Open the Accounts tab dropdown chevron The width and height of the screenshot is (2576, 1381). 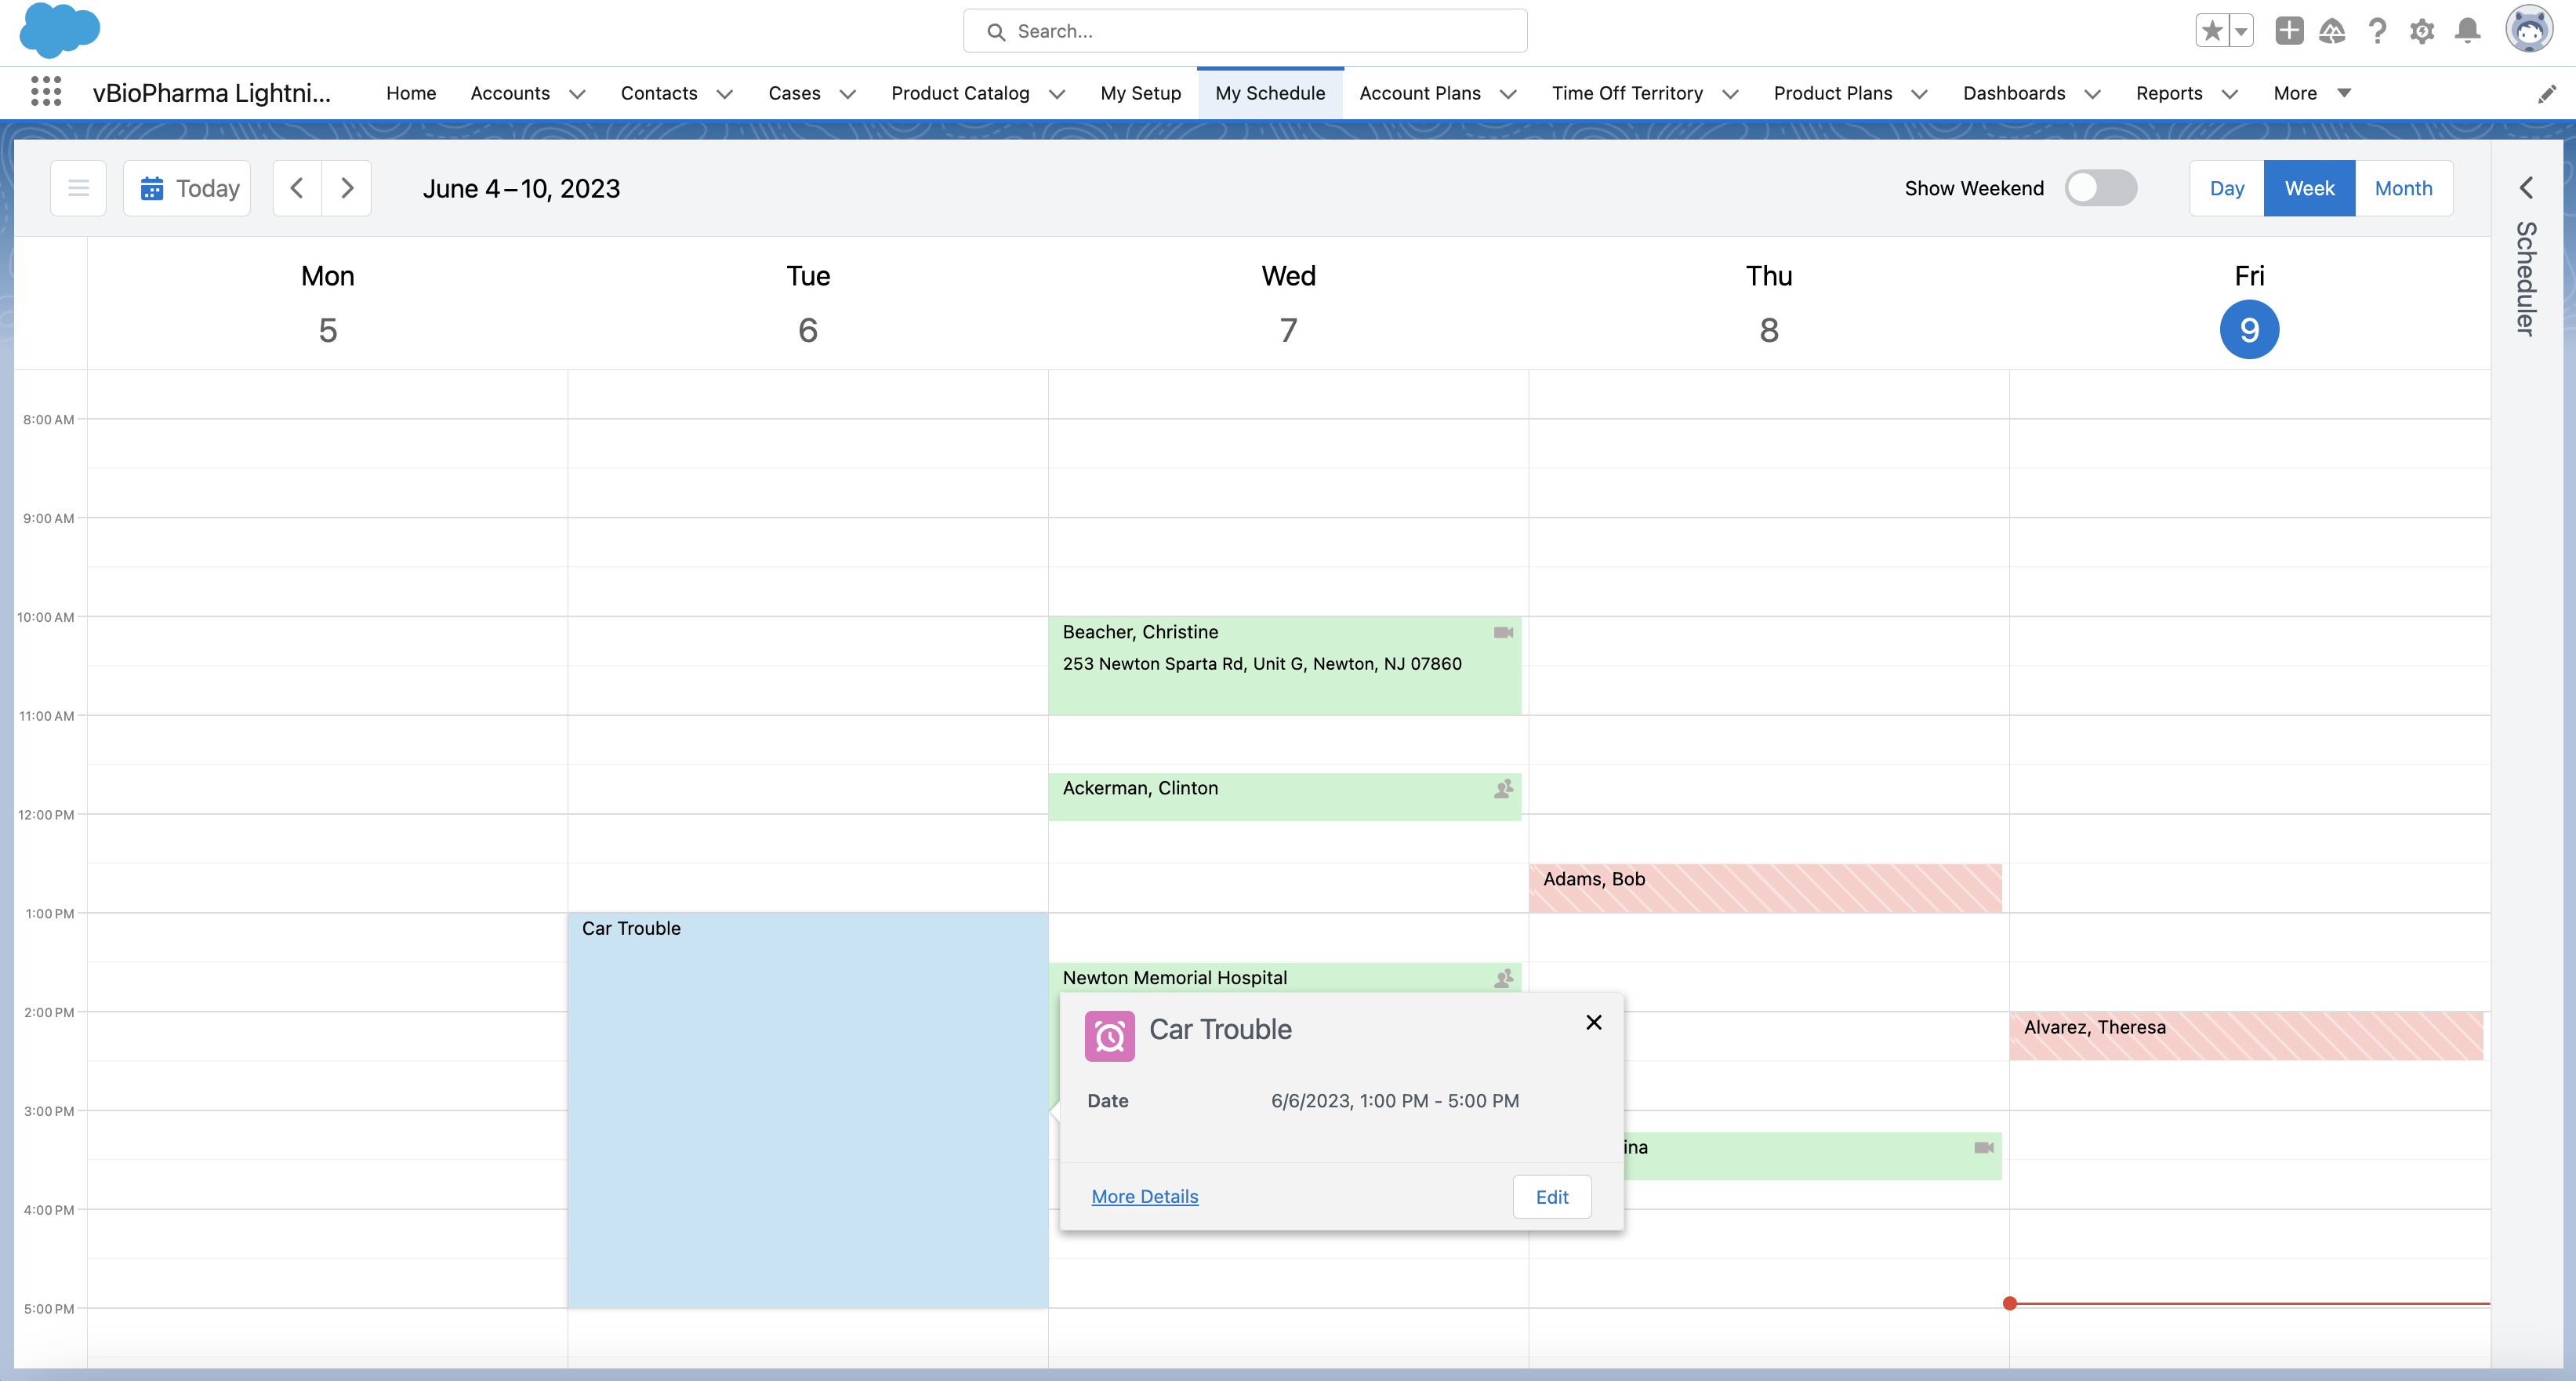coord(577,94)
